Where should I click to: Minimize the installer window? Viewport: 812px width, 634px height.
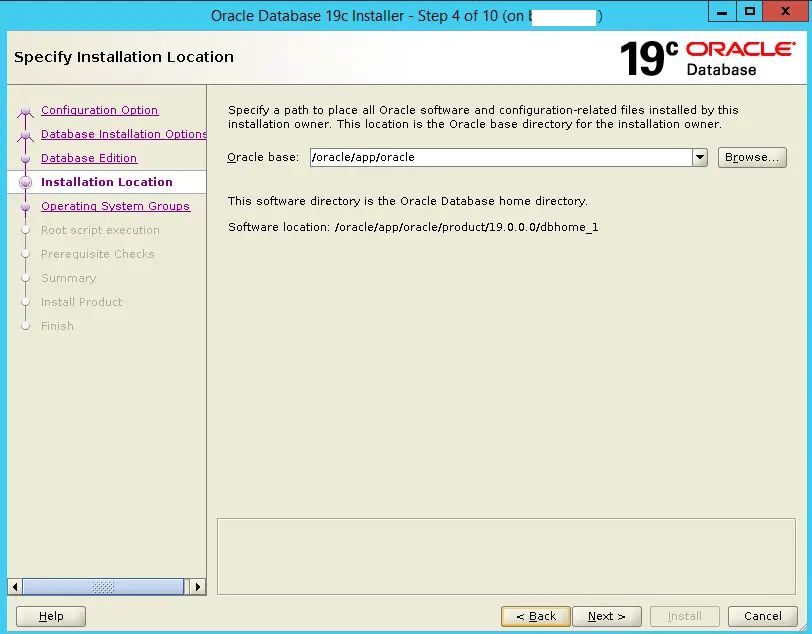722,11
